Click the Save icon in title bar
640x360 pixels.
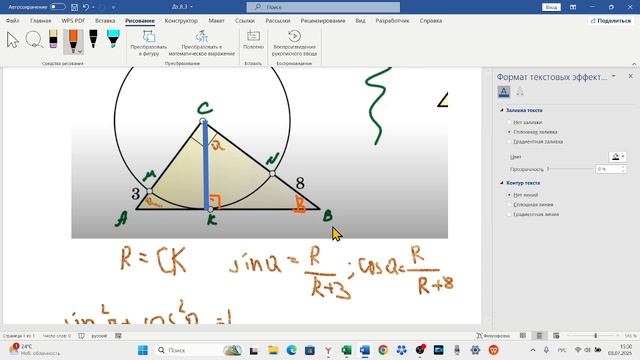(74, 7)
